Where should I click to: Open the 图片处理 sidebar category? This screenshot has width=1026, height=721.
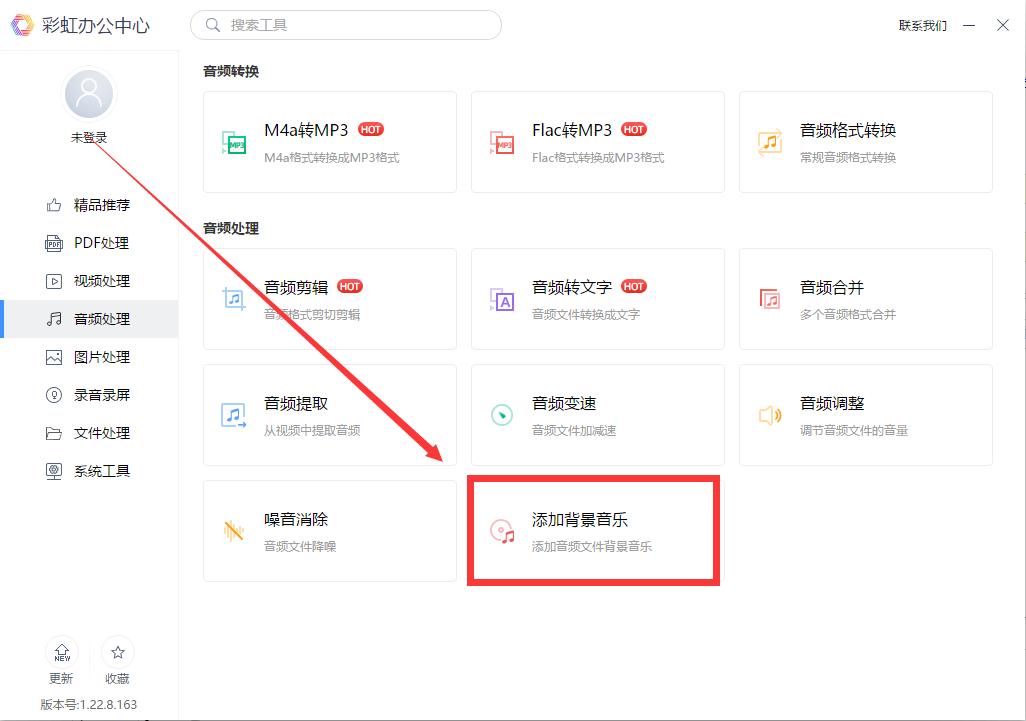point(89,357)
